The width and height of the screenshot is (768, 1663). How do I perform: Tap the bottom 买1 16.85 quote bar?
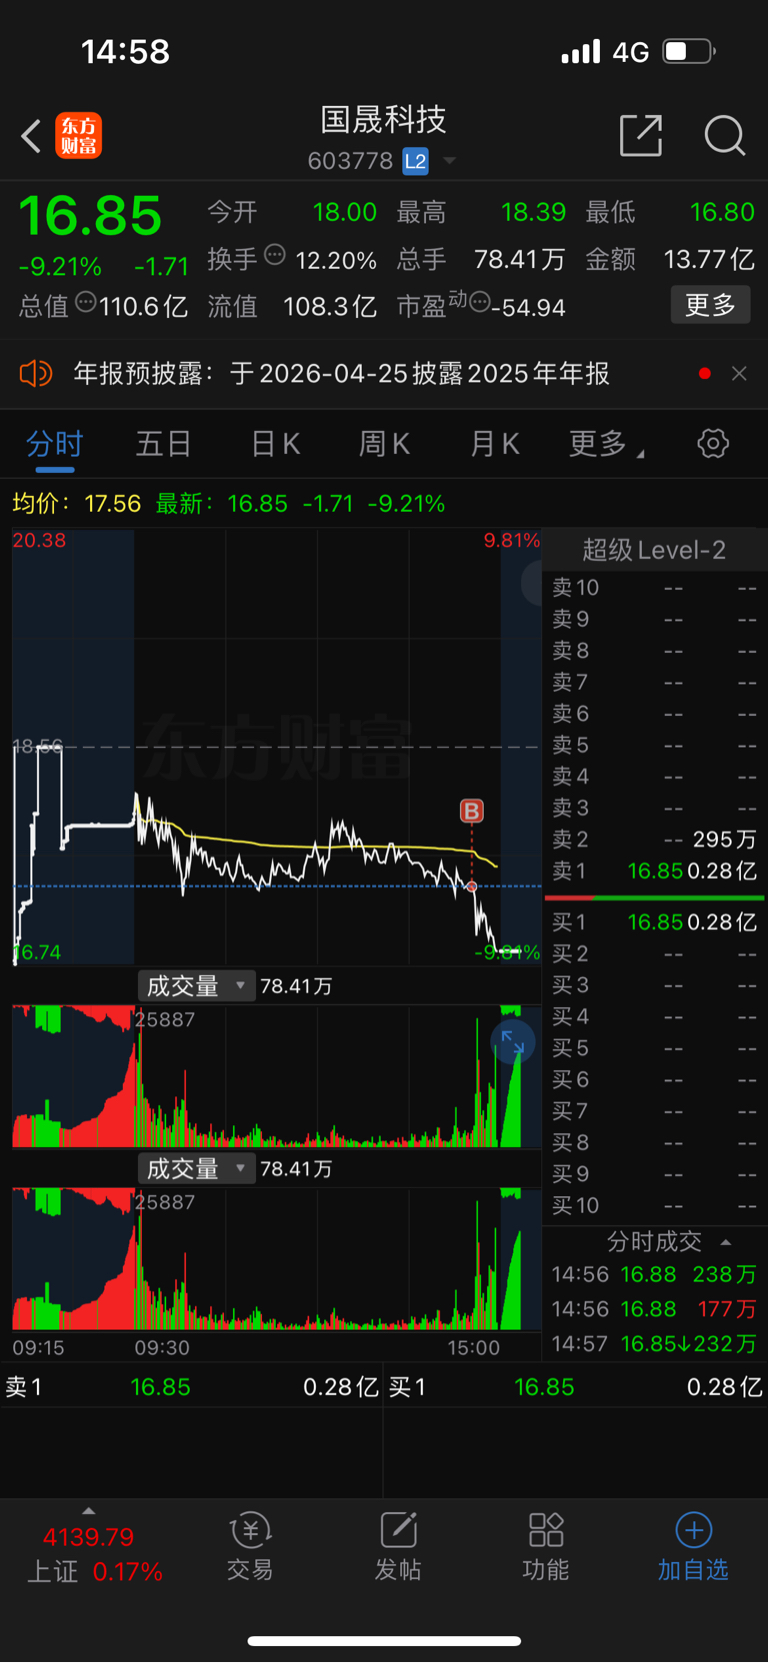pyautogui.click(x=576, y=1387)
